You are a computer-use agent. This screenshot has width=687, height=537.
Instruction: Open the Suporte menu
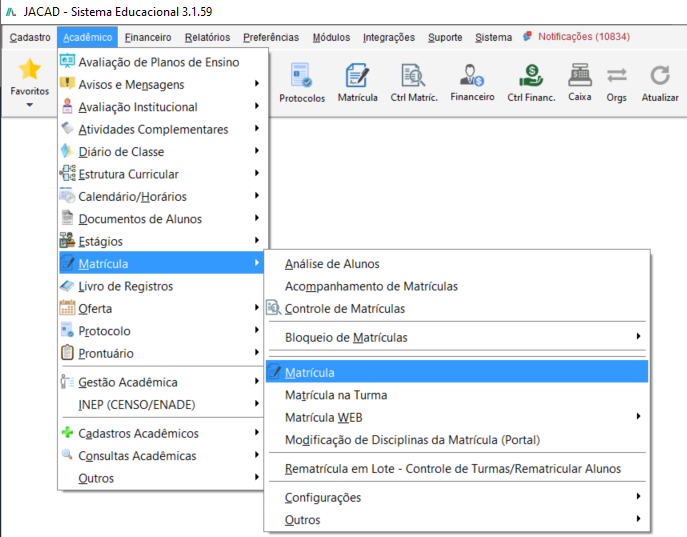coord(445,37)
